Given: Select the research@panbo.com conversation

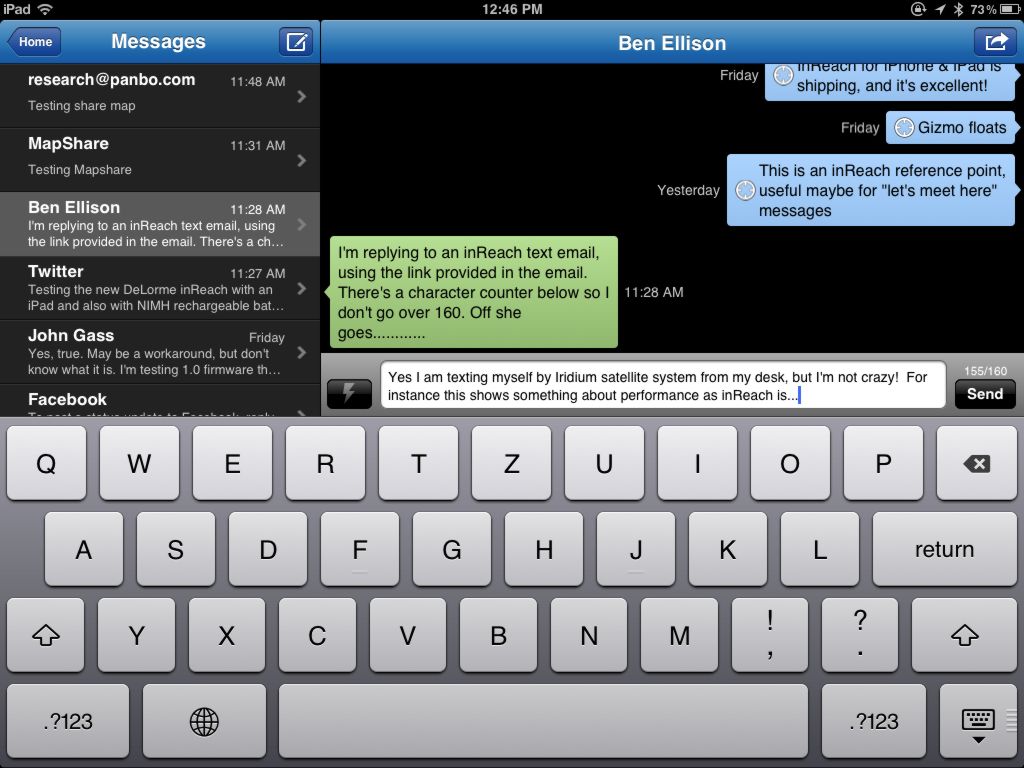Looking at the screenshot, I should [160, 96].
